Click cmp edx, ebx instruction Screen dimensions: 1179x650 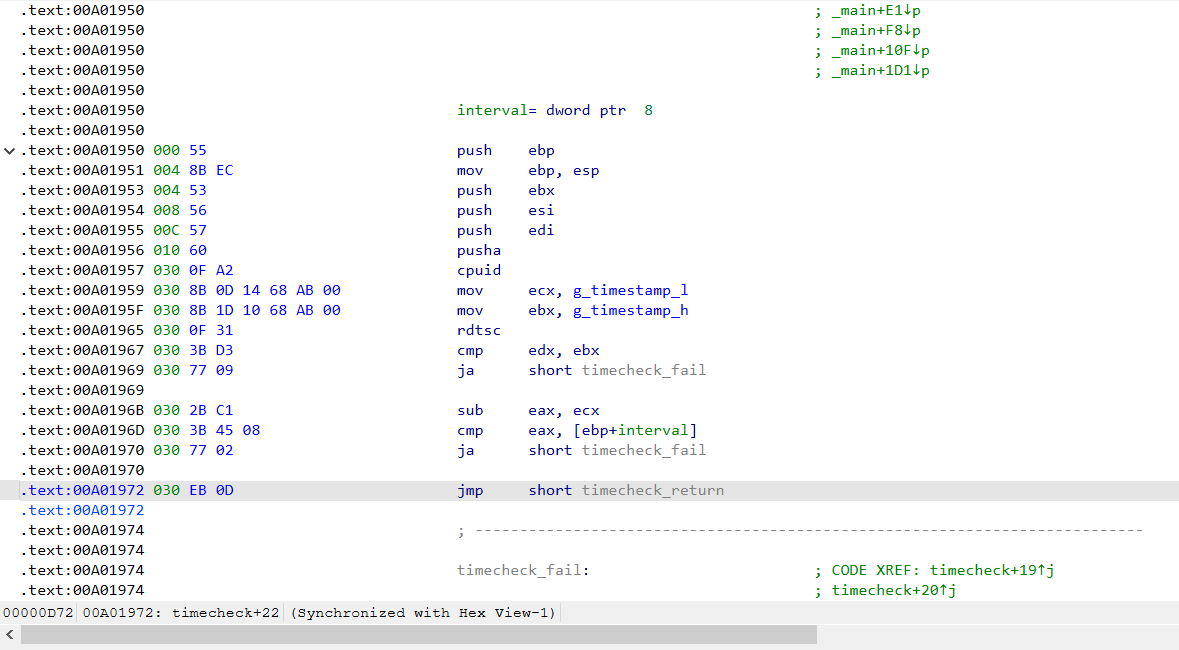click(x=528, y=351)
